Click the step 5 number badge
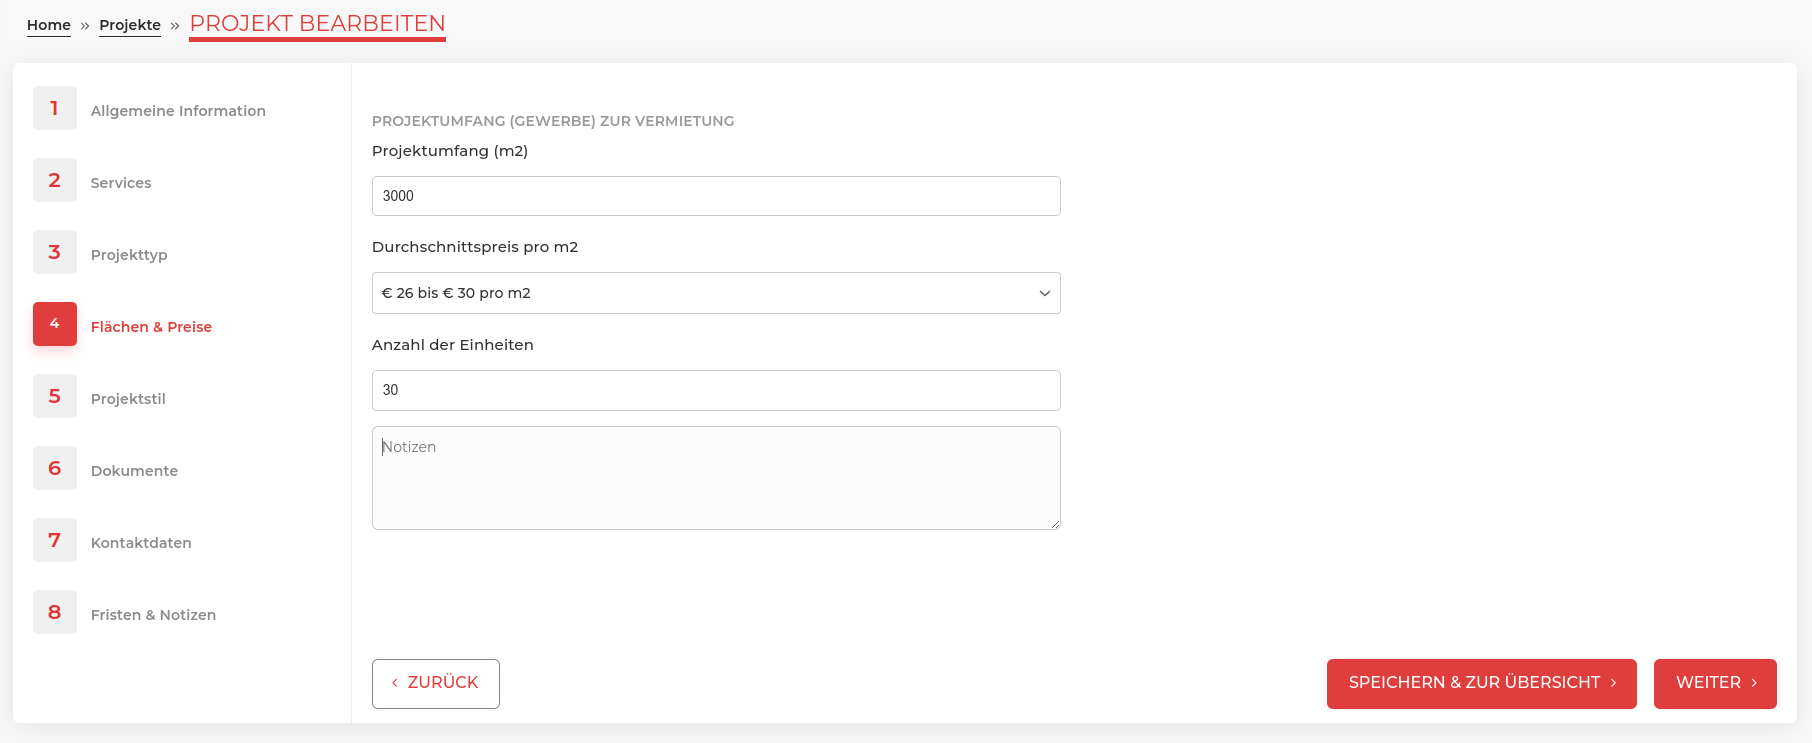1812x743 pixels. tap(55, 396)
